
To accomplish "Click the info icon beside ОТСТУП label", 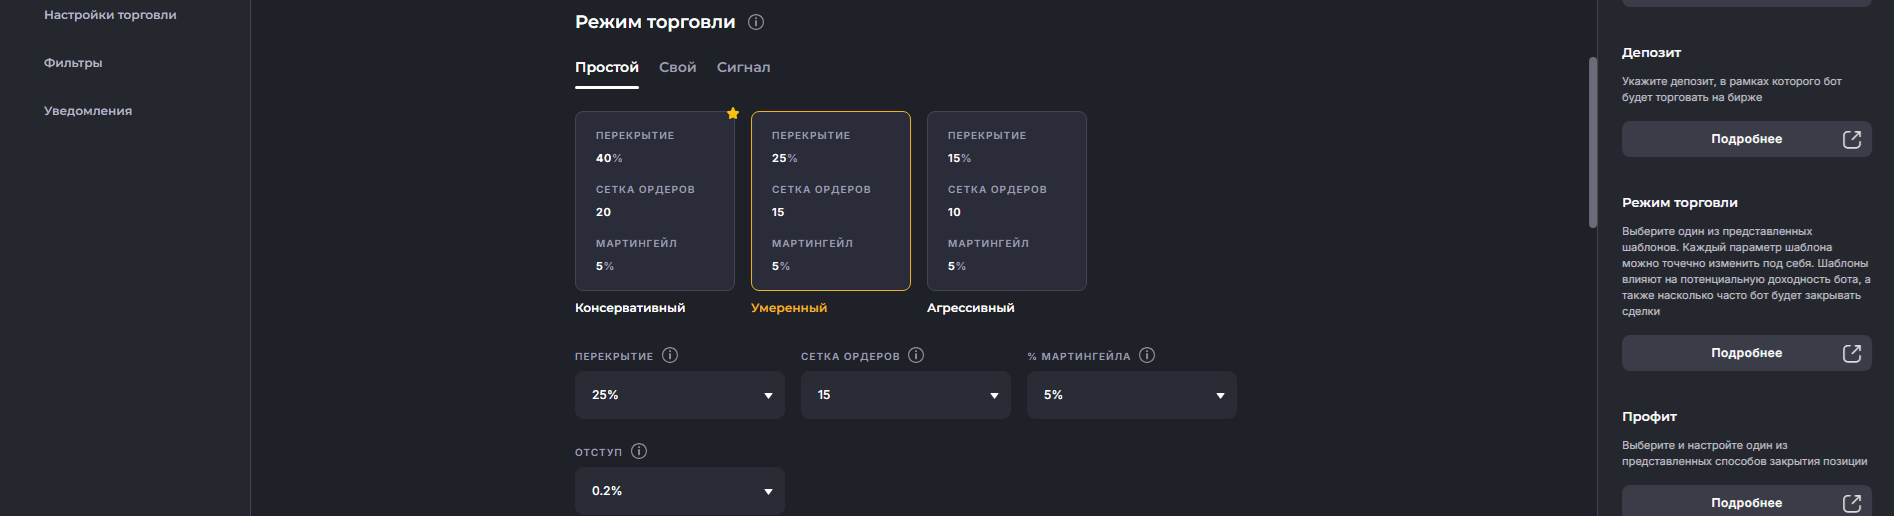I will 639,451.
